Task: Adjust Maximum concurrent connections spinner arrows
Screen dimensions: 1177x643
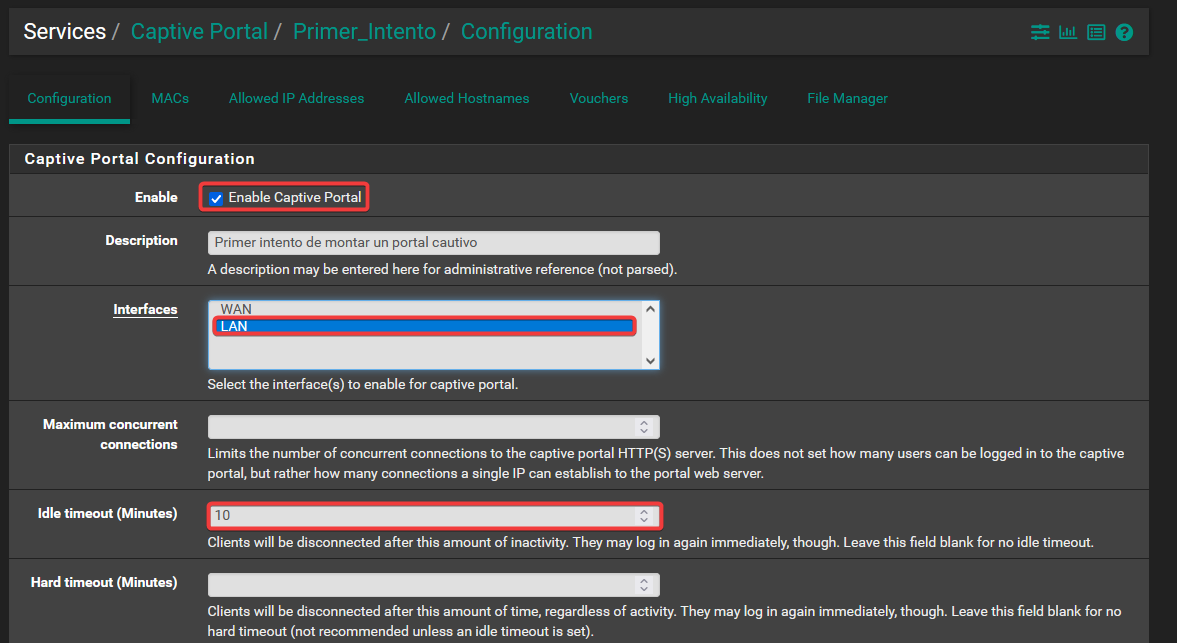Action: 644,427
